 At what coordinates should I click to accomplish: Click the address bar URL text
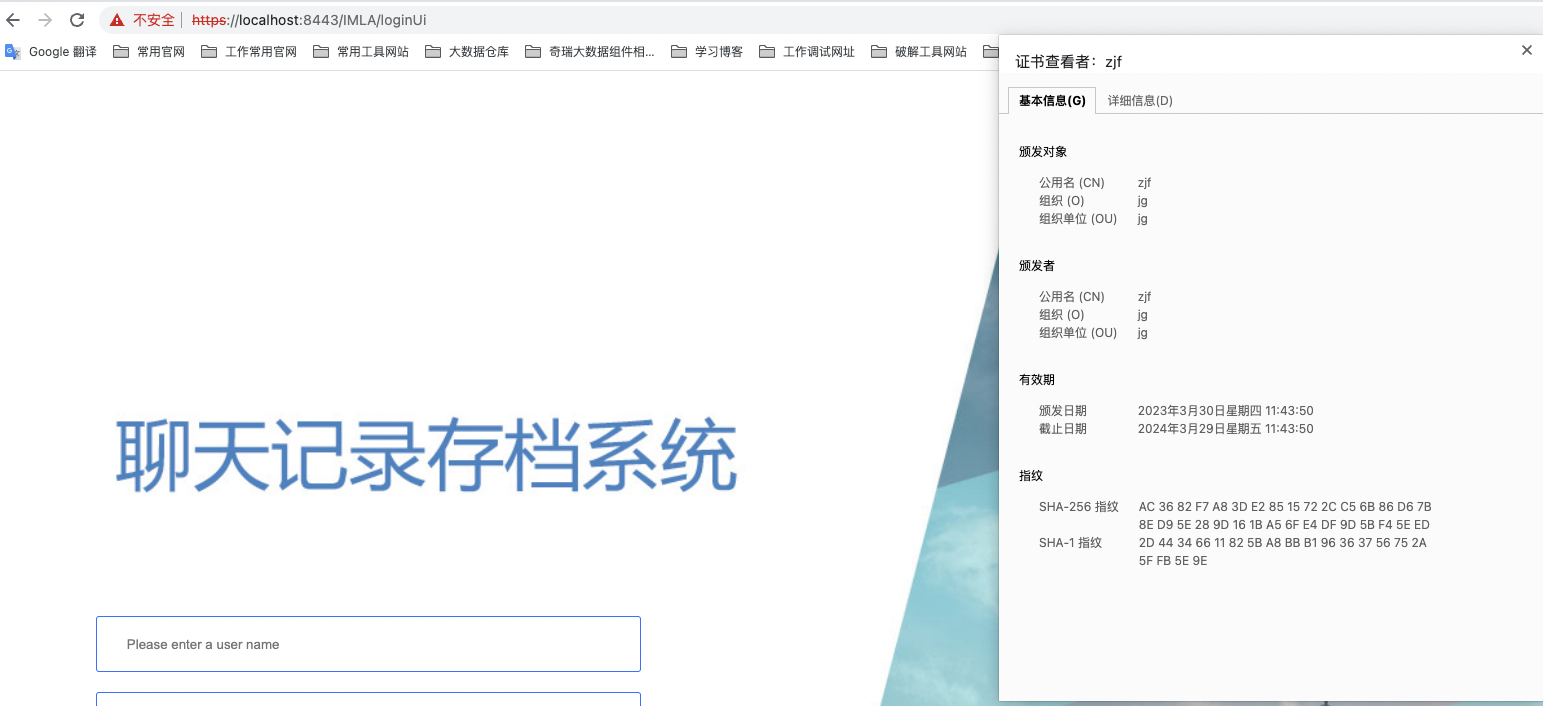coord(308,20)
